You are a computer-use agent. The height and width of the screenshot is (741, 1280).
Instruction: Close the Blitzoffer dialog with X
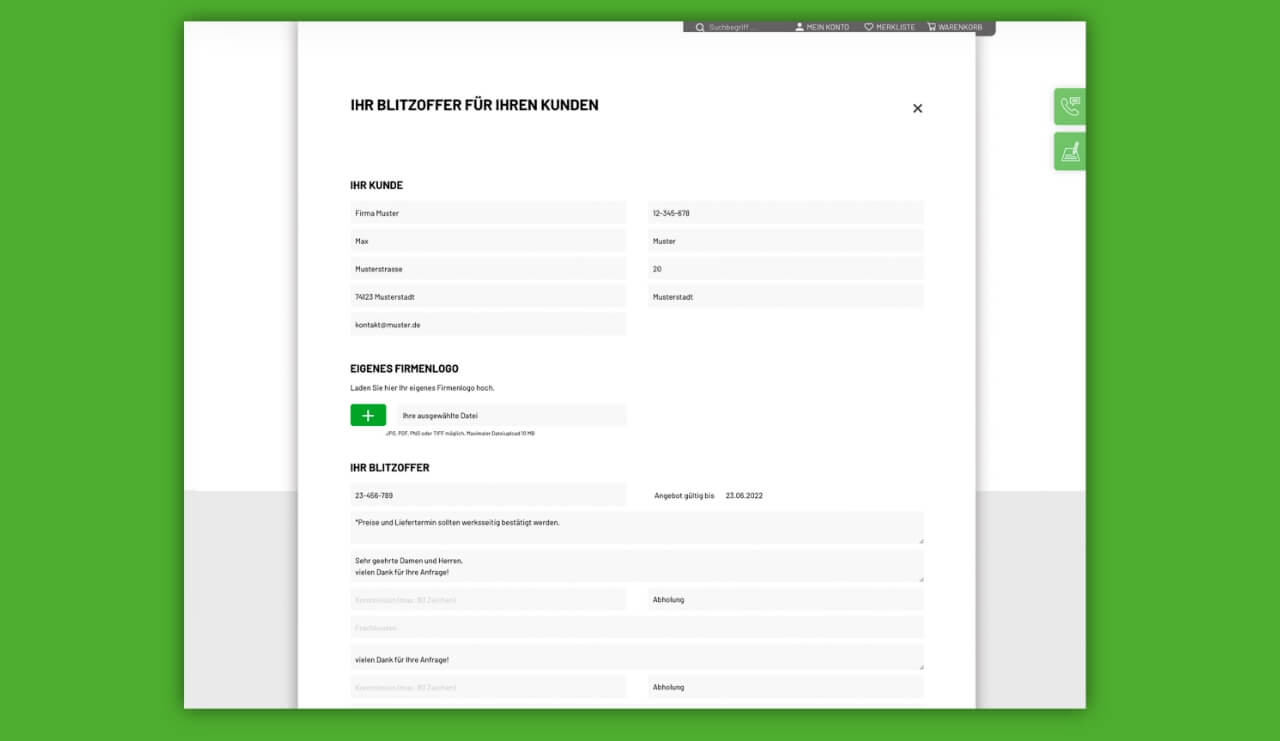point(917,108)
